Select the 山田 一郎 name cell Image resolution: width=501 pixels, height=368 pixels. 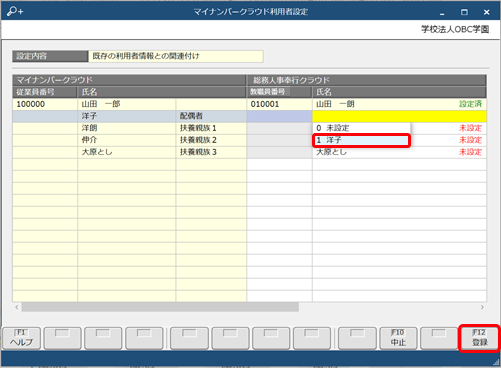(x=127, y=104)
